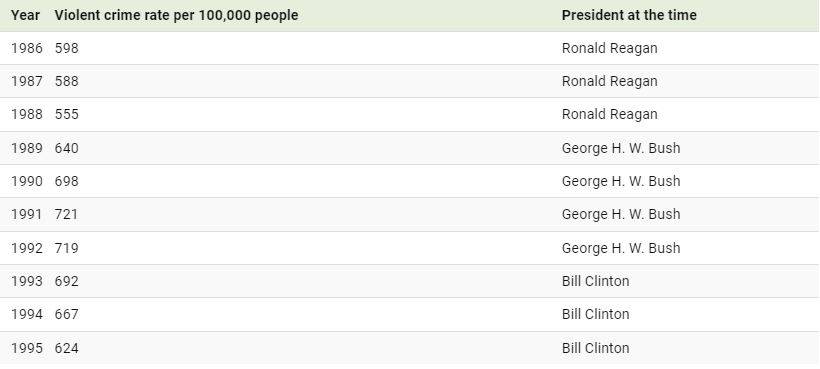Click the 555 crime rate value
This screenshot has width=820, height=369.
(x=66, y=114)
